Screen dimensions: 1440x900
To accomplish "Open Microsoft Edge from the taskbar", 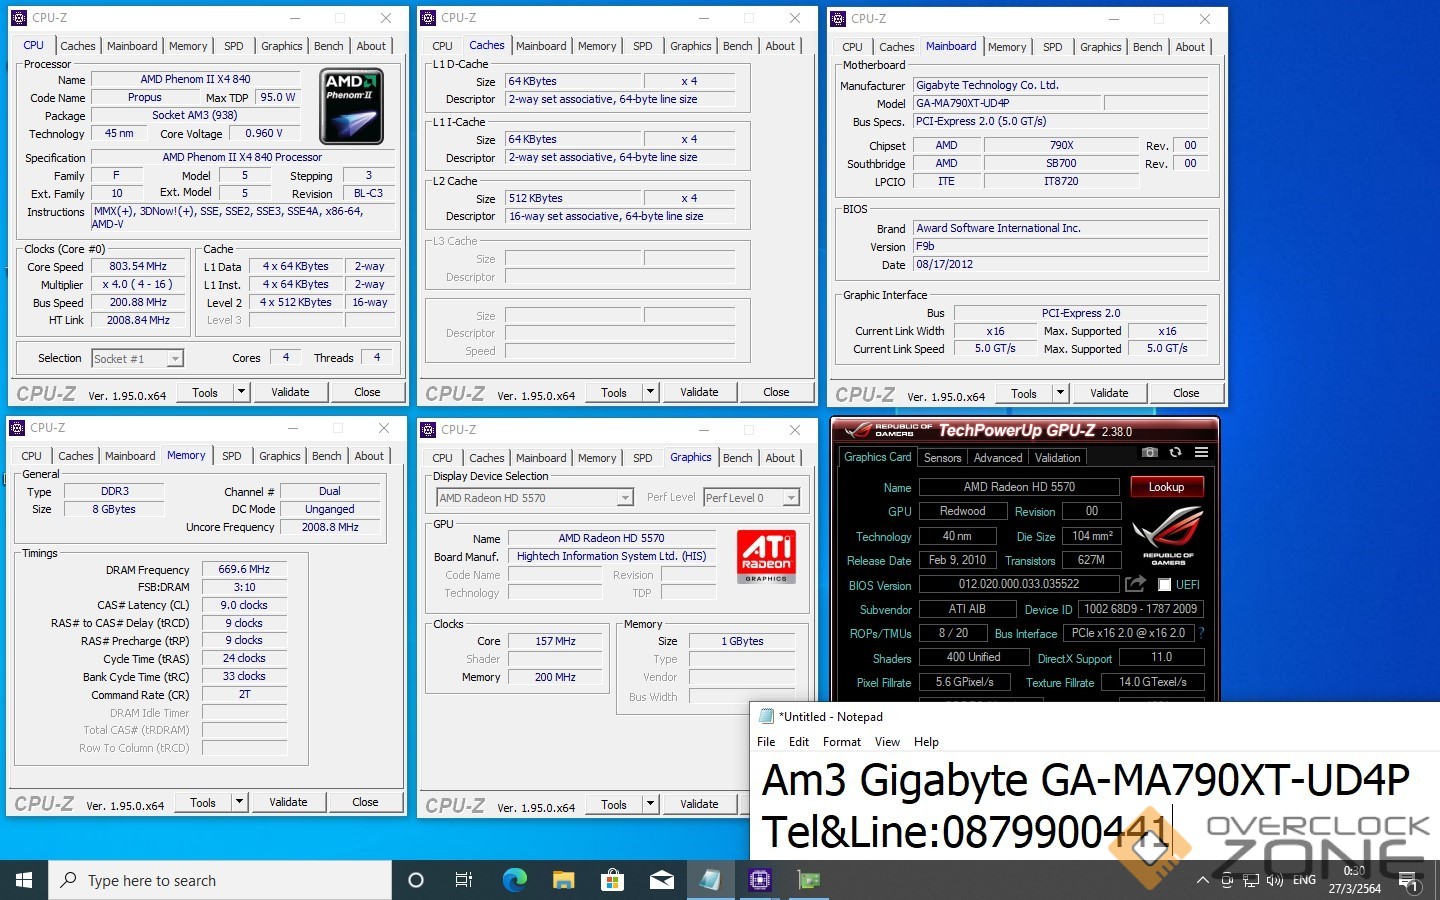I will 514,880.
